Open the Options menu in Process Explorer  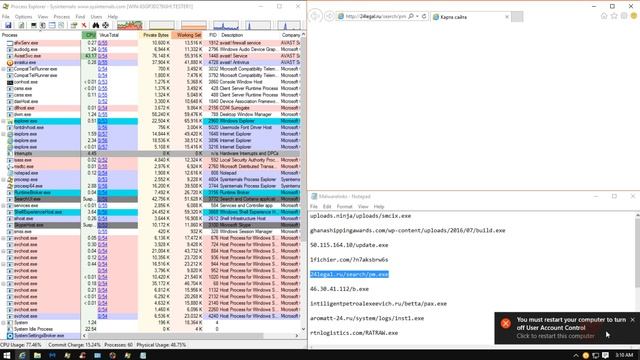[x=23, y=17]
